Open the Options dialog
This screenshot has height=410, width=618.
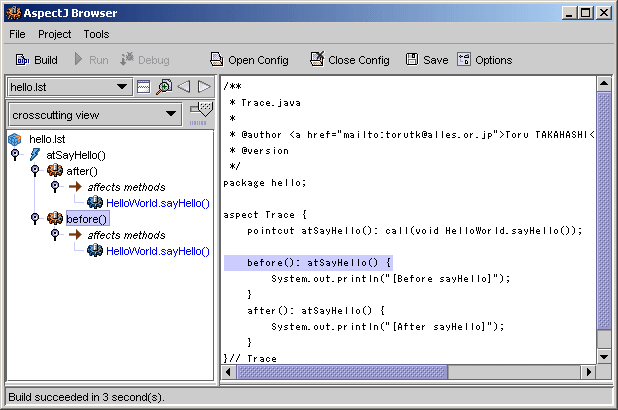click(485, 60)
